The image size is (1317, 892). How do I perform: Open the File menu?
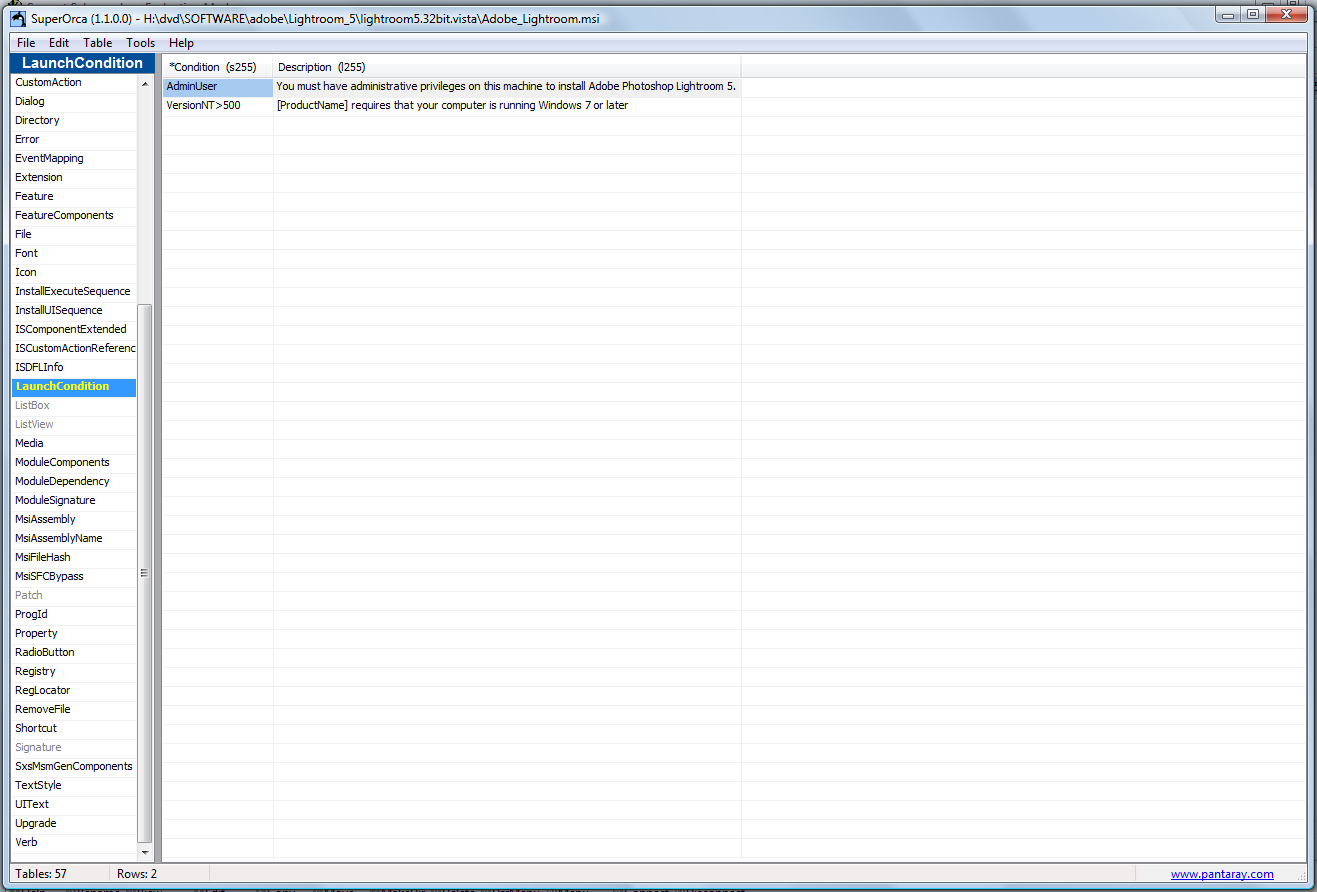tap(26, 43)
